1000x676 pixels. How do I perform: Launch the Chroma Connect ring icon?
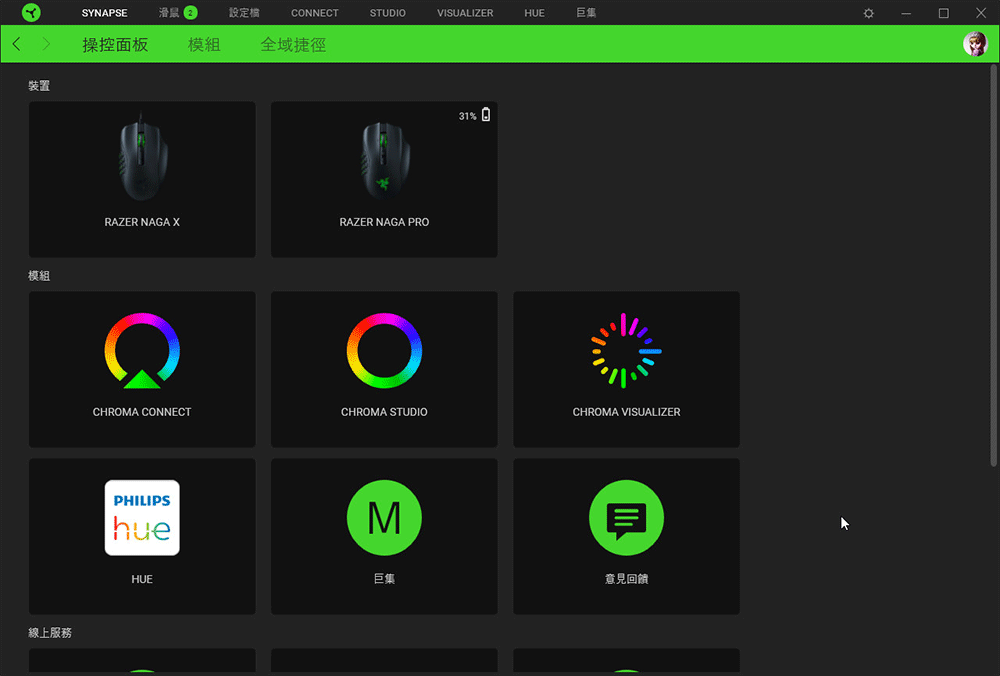(142, 351)
